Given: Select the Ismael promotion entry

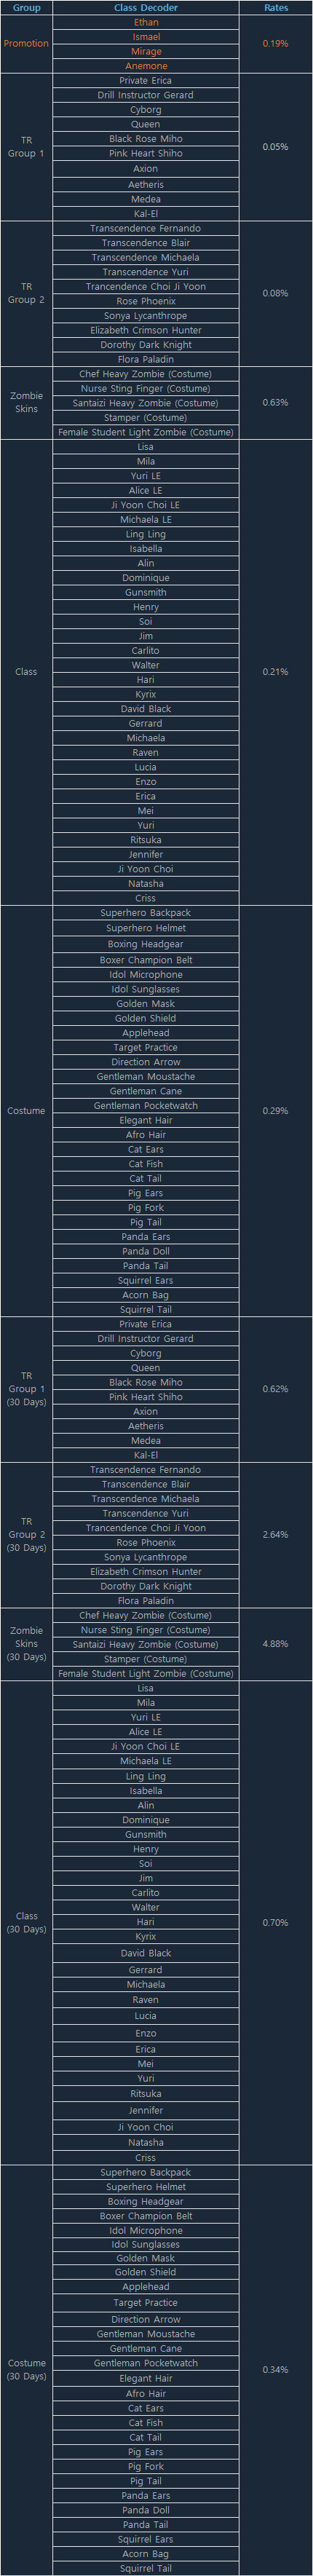Looking at the screenshot, I should click(x=146, y=36).
